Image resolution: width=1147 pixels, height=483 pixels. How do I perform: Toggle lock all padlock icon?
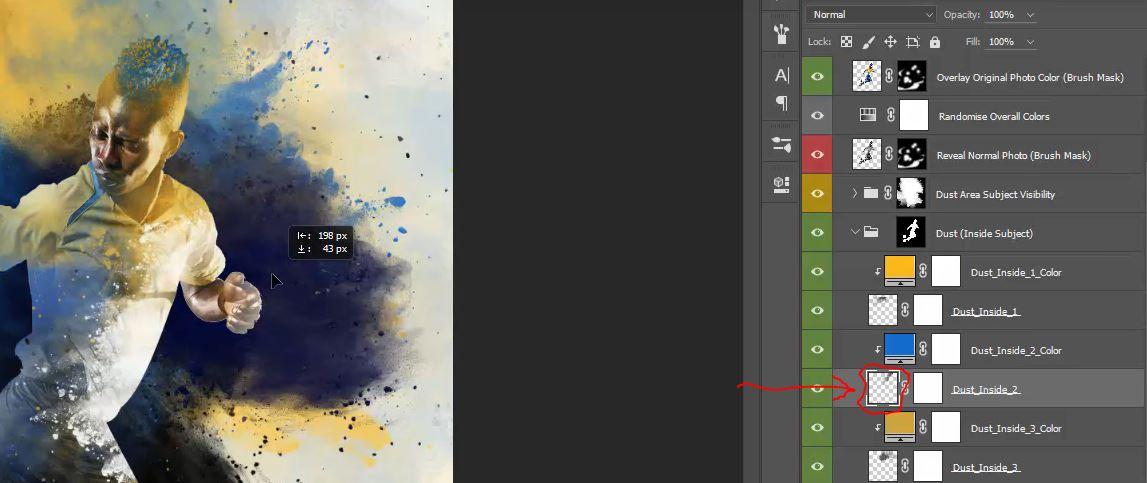935,42
